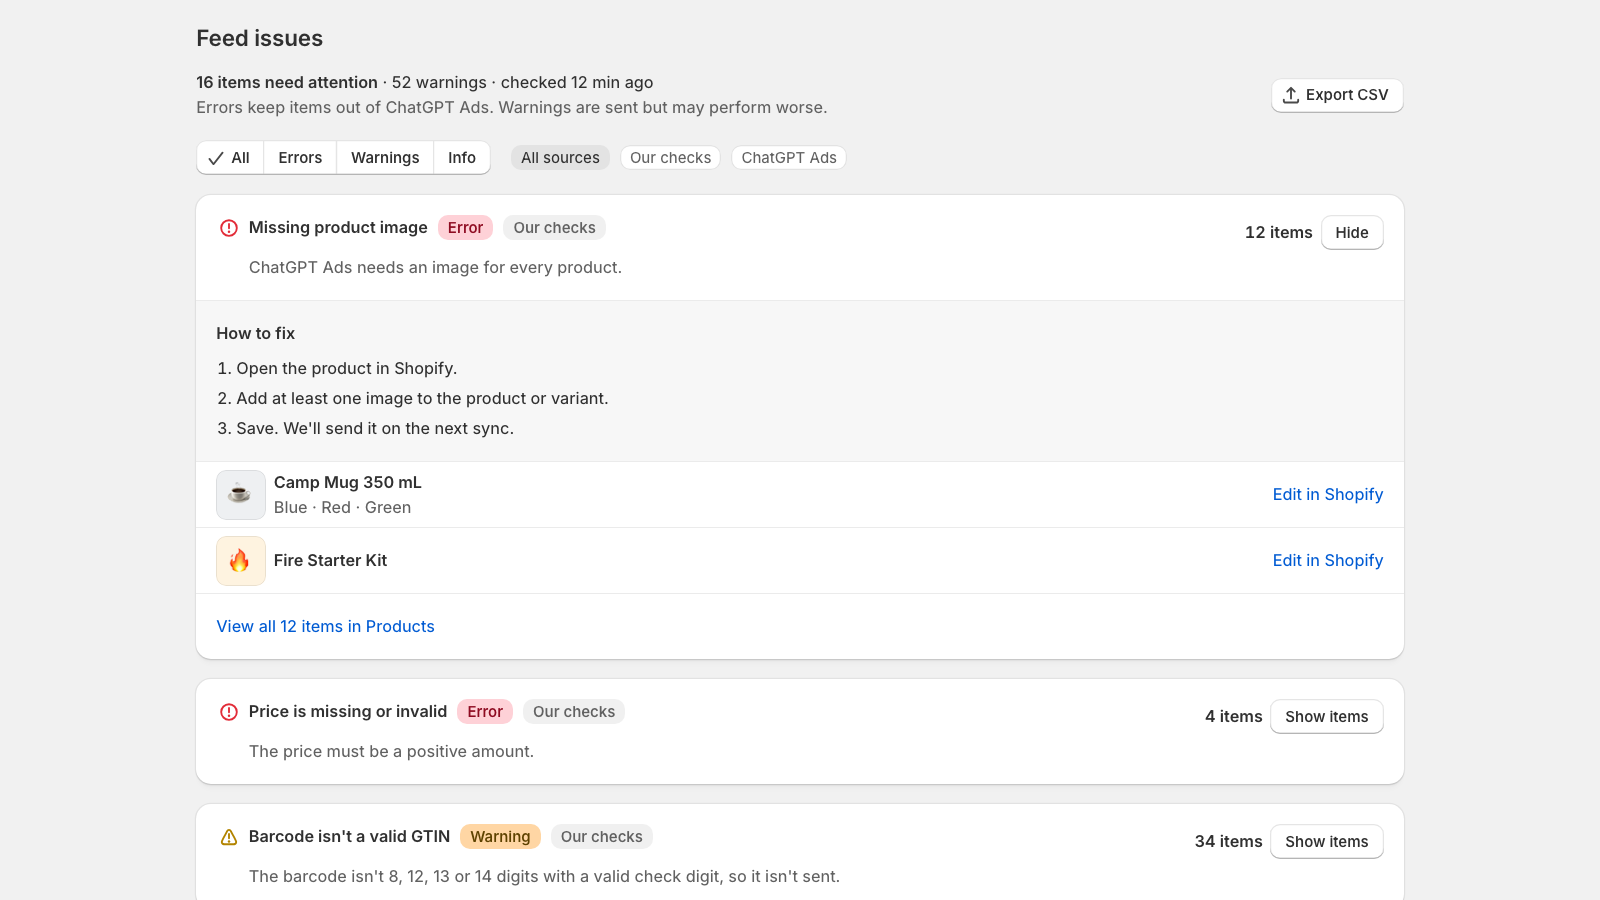The height and width of the screenshot is (900, 1600).
Task: Edit Camp Mug 350 mL in Shopify
Action: tap(1327, 495)
